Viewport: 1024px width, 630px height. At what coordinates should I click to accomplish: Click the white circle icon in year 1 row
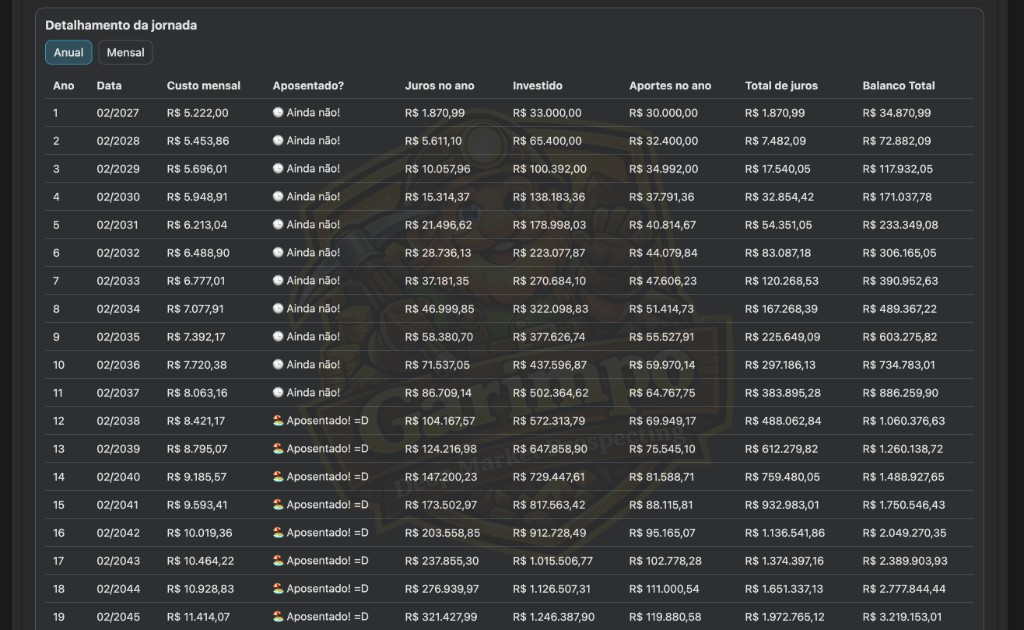[278, 113]
